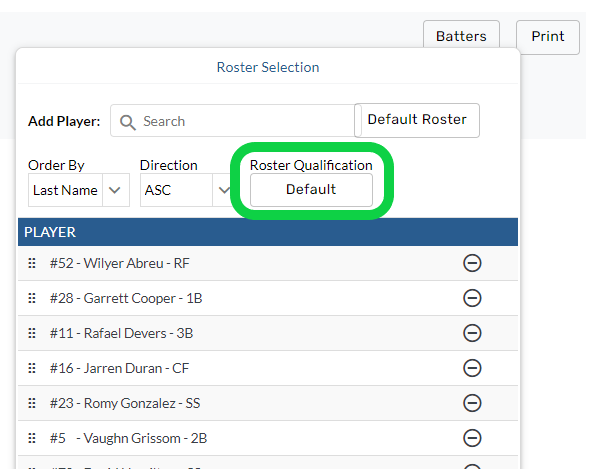Remove Vaughn Grissom with the minus icon
The height and width of the screenshot is (469, 593).
(472, 438)
